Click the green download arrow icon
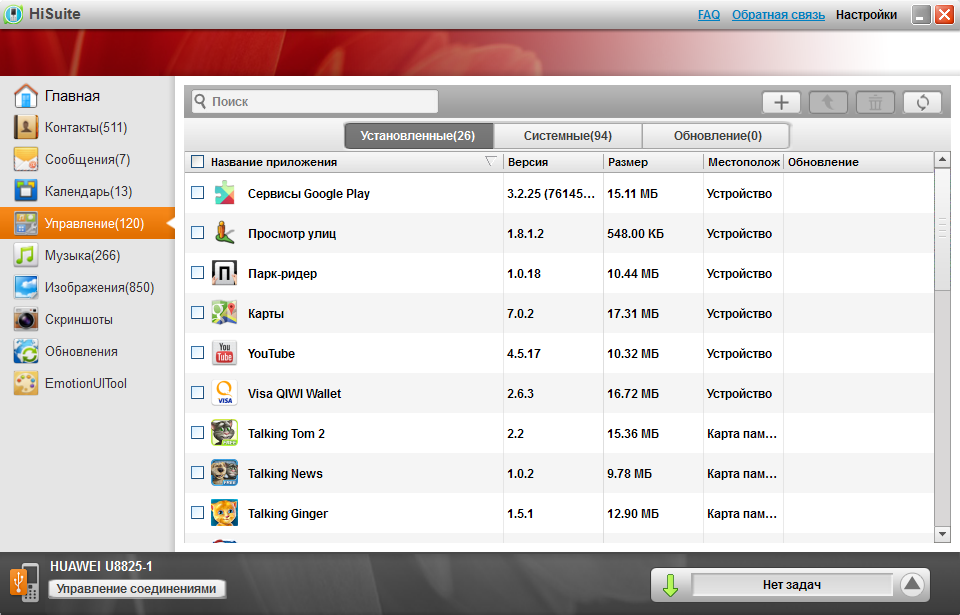Viewport: 960px width, 615px height. click(x=670, y=585)
